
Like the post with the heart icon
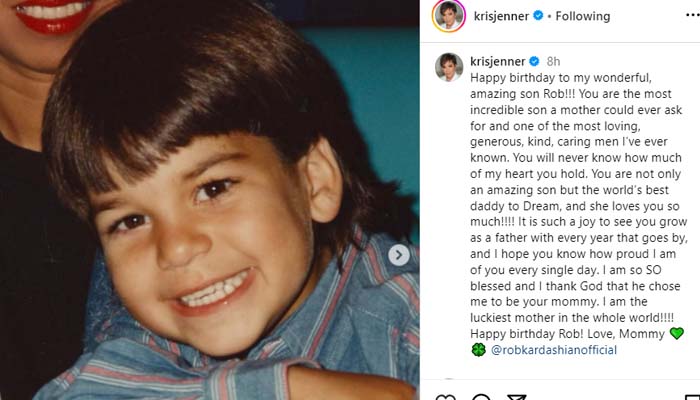[x=444, y=397]
